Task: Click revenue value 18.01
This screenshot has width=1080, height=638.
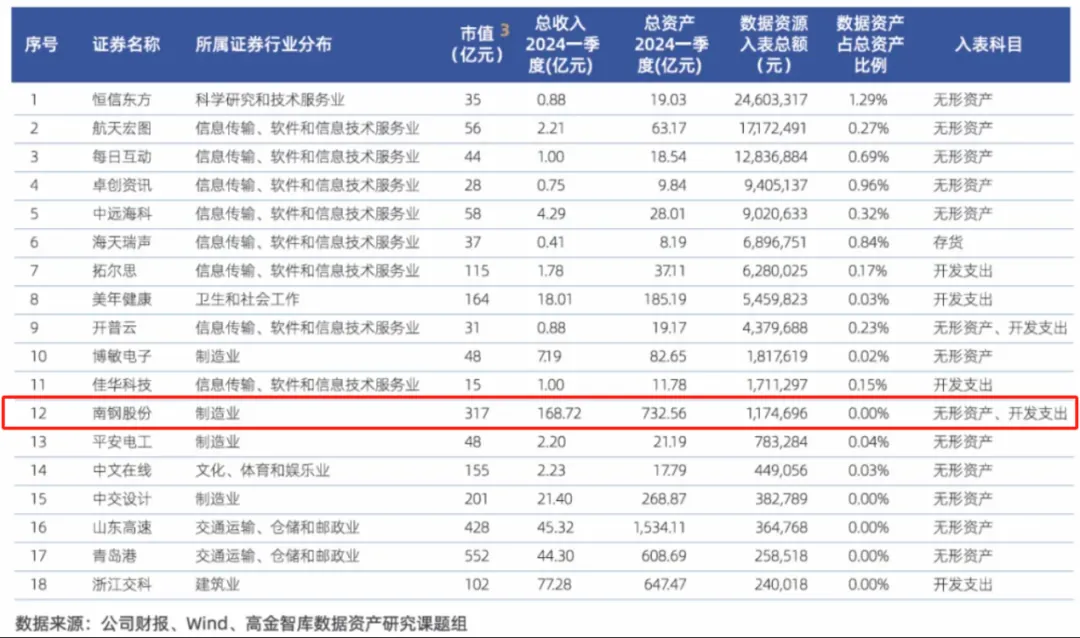Action: coord(554,300)
